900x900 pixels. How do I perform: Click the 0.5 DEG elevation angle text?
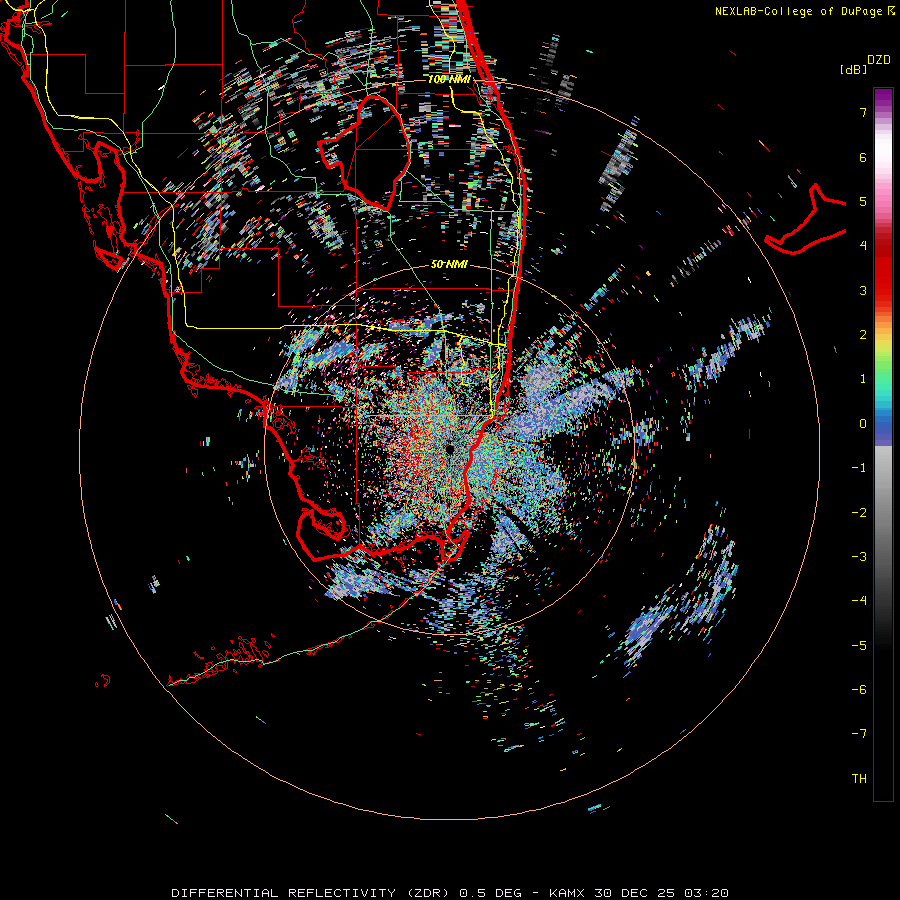(x=490, y=893)
